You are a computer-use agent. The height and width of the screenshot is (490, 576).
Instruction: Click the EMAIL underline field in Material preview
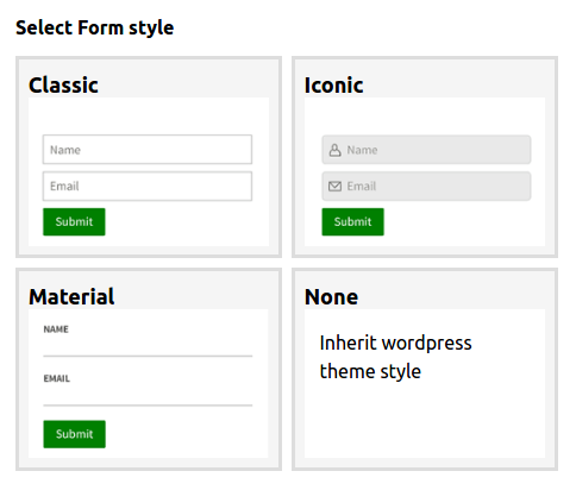148,396
